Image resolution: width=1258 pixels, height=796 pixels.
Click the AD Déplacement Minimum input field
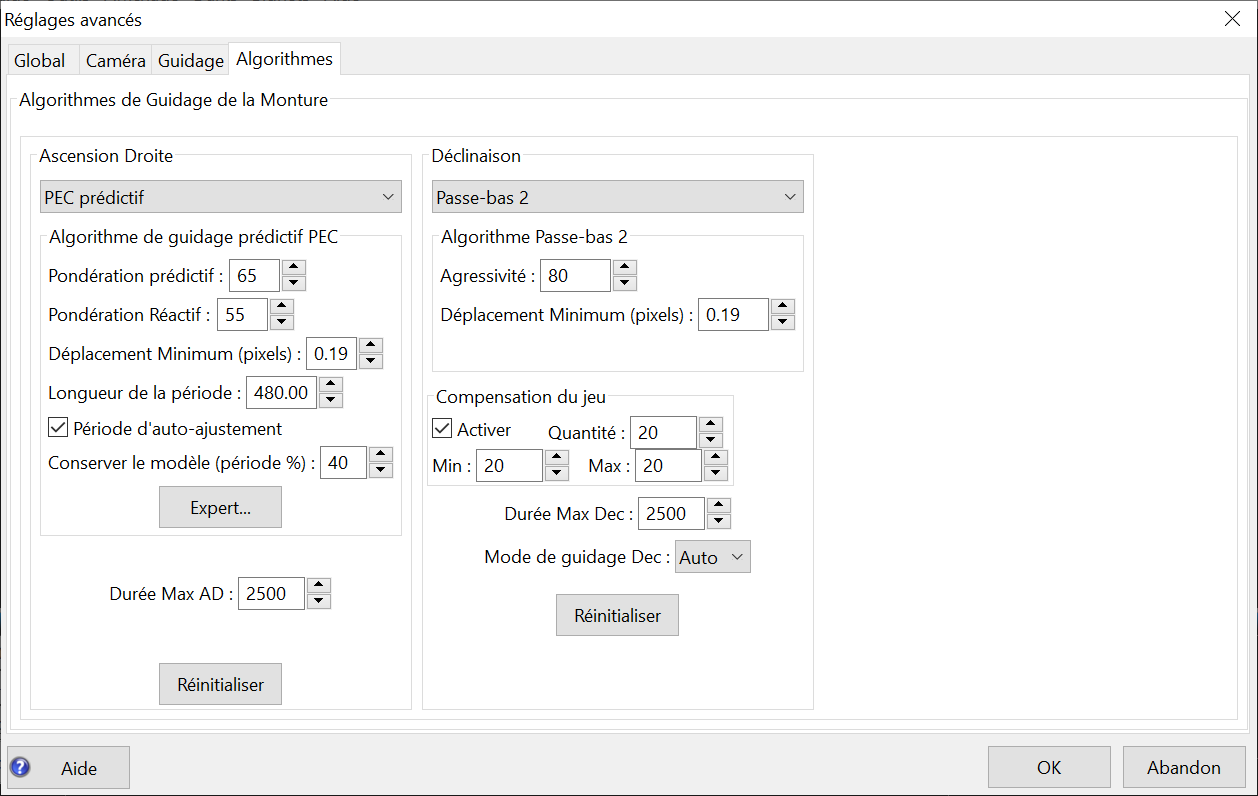point(332,353)
